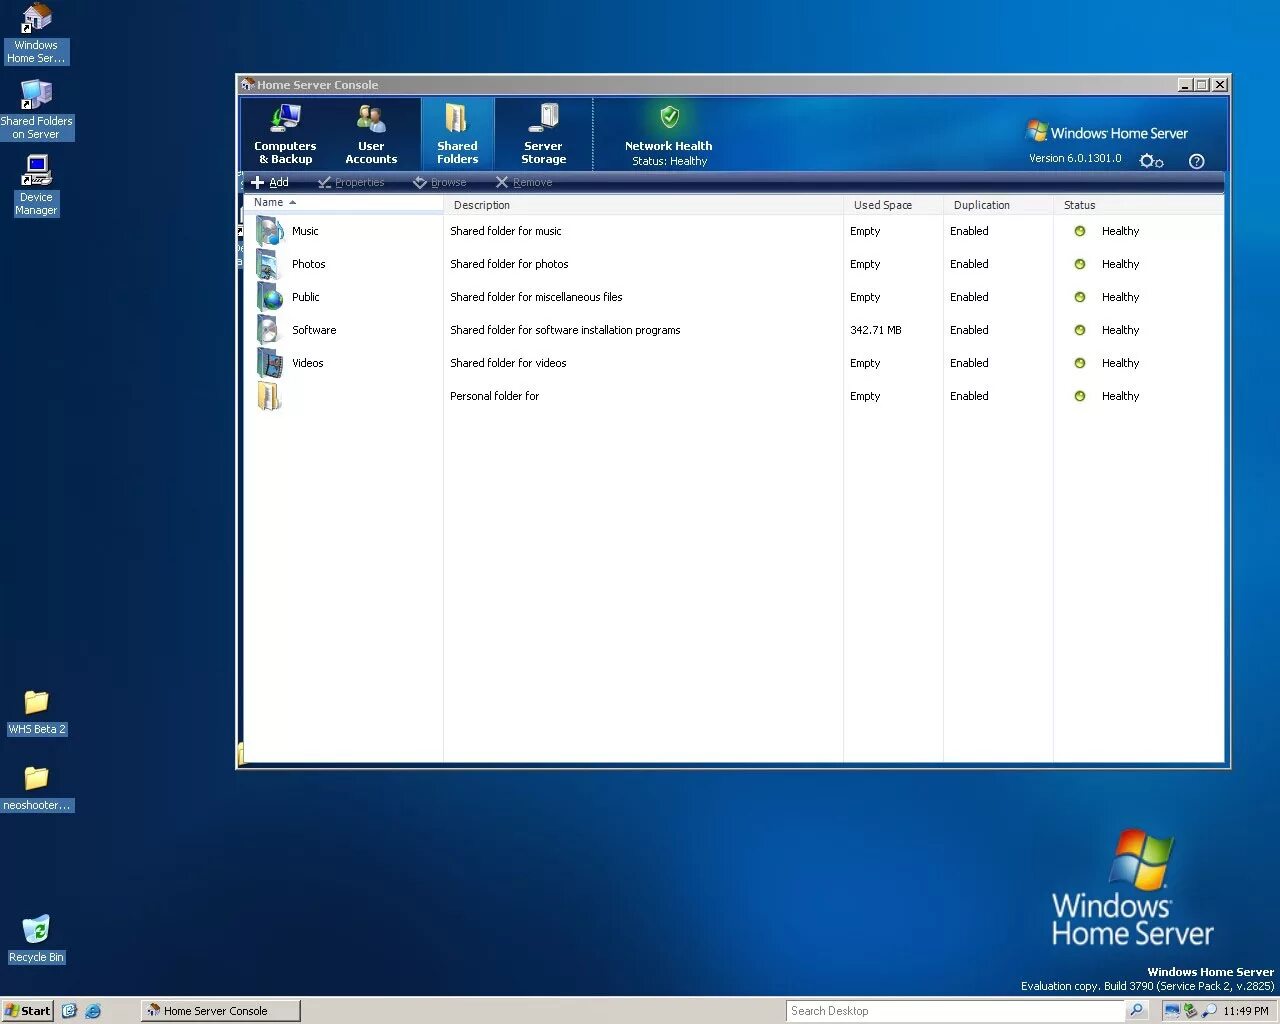1280x1024 pixels.
Task: Click the Photos row healthy status icon
Action: point(1080,264)
